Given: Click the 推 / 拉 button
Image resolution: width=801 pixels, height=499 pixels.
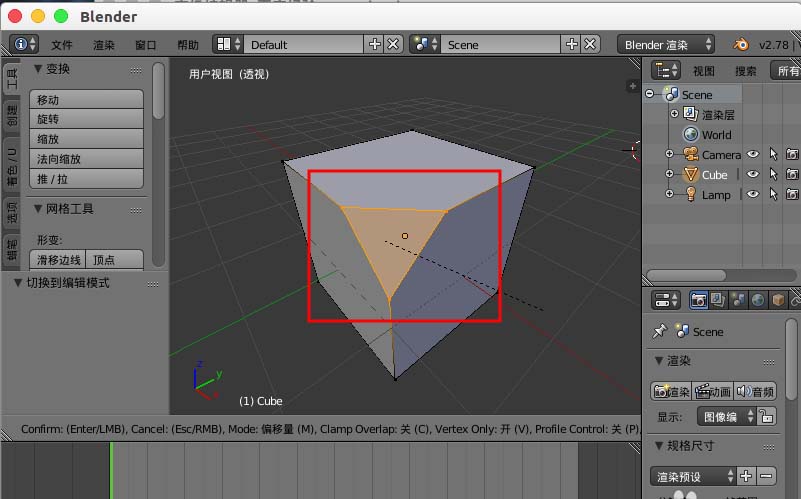Looking at the screenshot, I should point(86,179).
